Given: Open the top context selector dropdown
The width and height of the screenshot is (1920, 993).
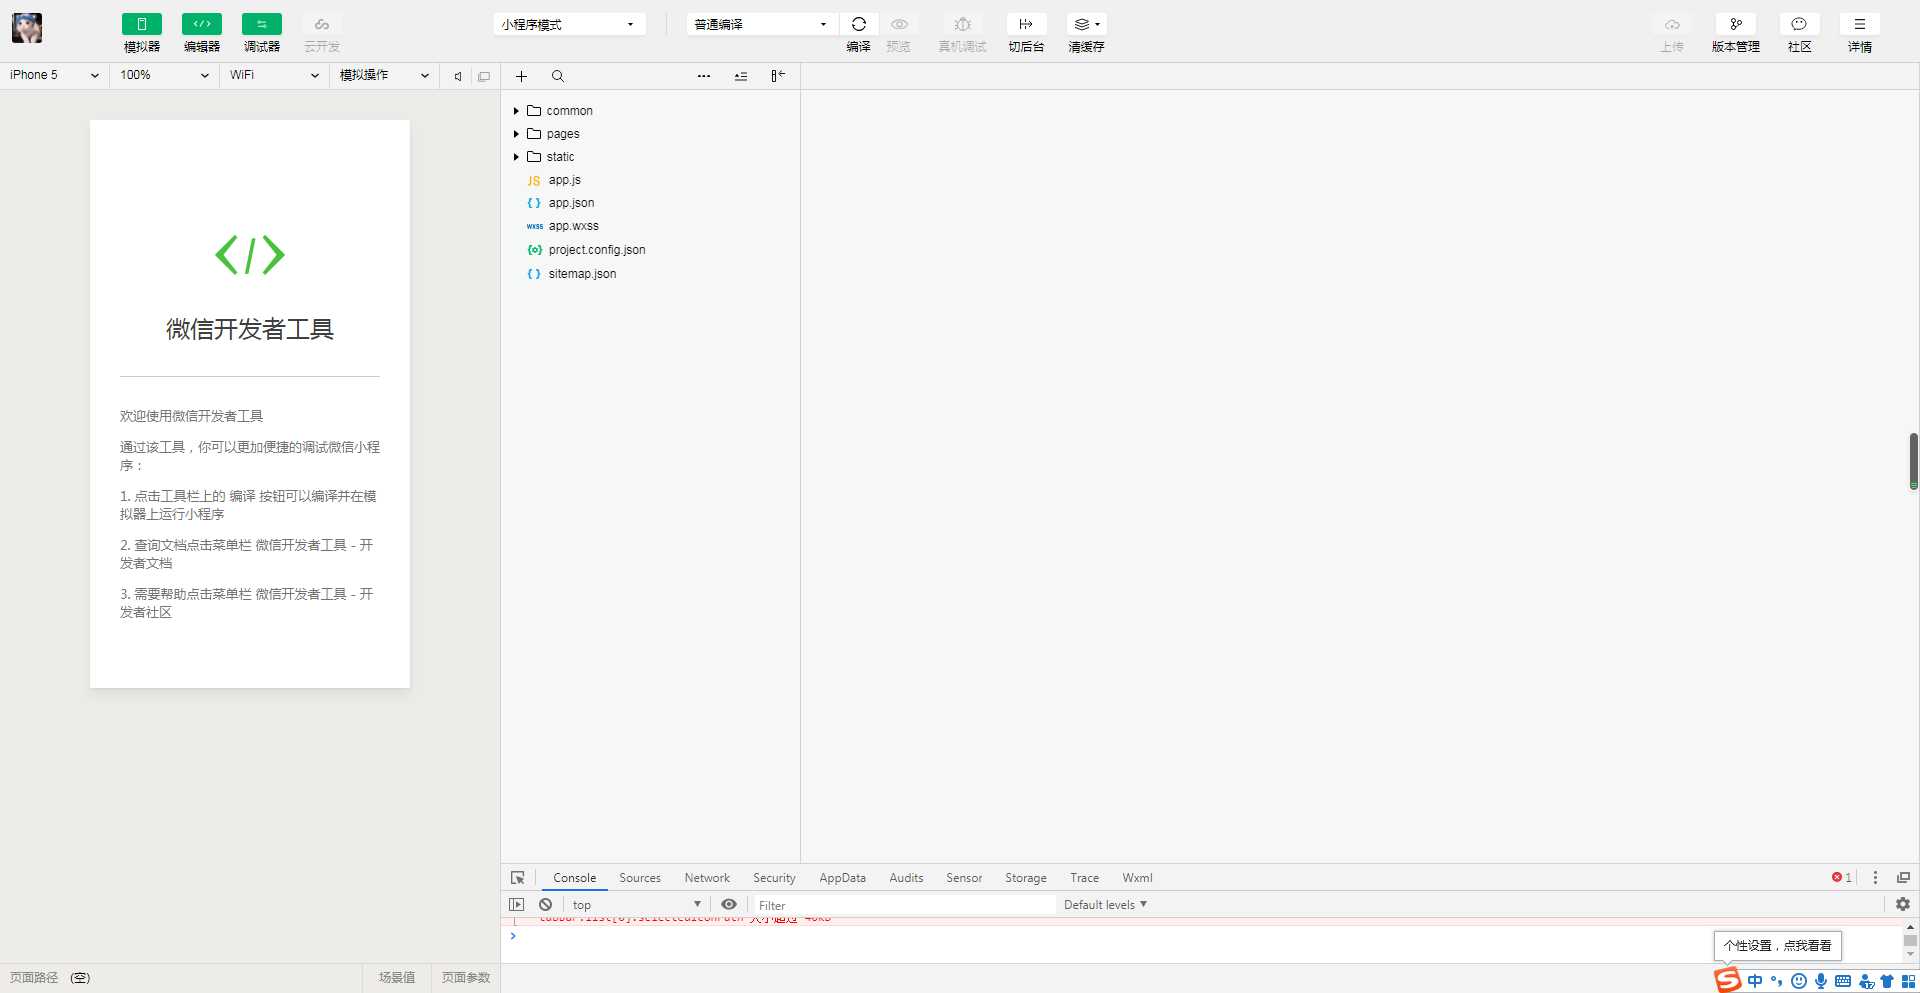Looking at the screenshot, I should click(636, 904).
